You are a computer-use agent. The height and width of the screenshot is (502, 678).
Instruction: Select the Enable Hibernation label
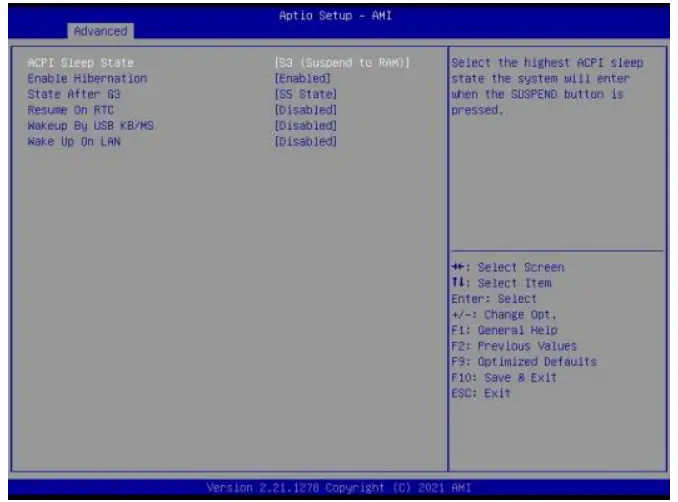point(87,79)
